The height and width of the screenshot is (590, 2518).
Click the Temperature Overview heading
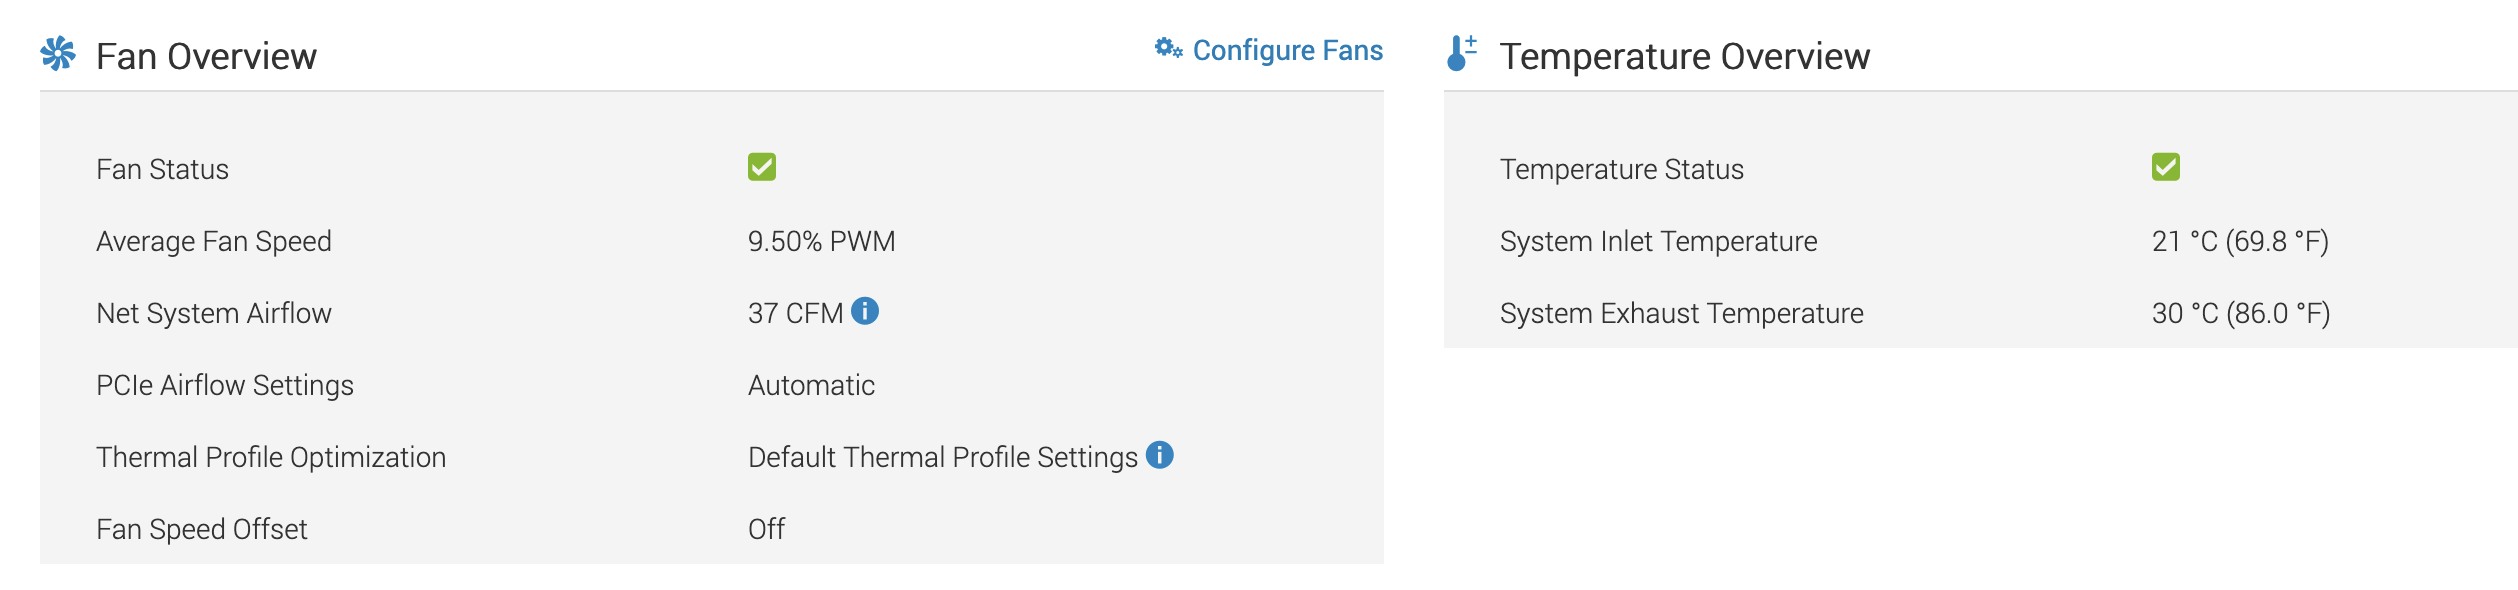tap(1685, 57)
